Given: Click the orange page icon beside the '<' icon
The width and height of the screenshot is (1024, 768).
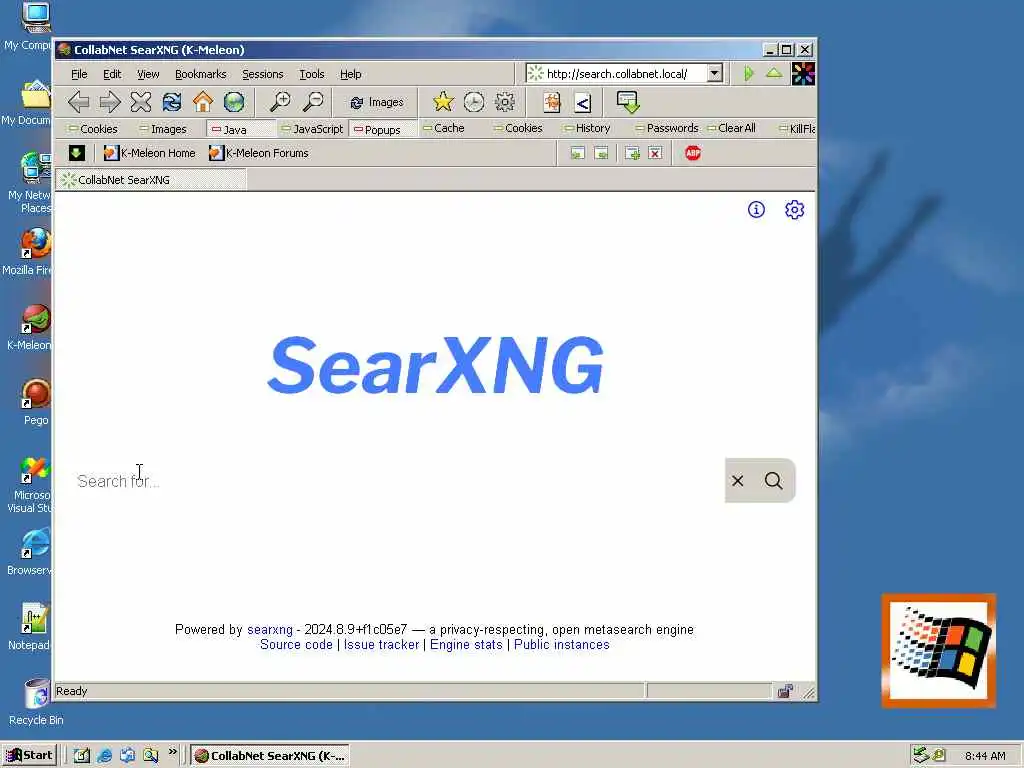Looking at the screenshot, I should [552, 102].
